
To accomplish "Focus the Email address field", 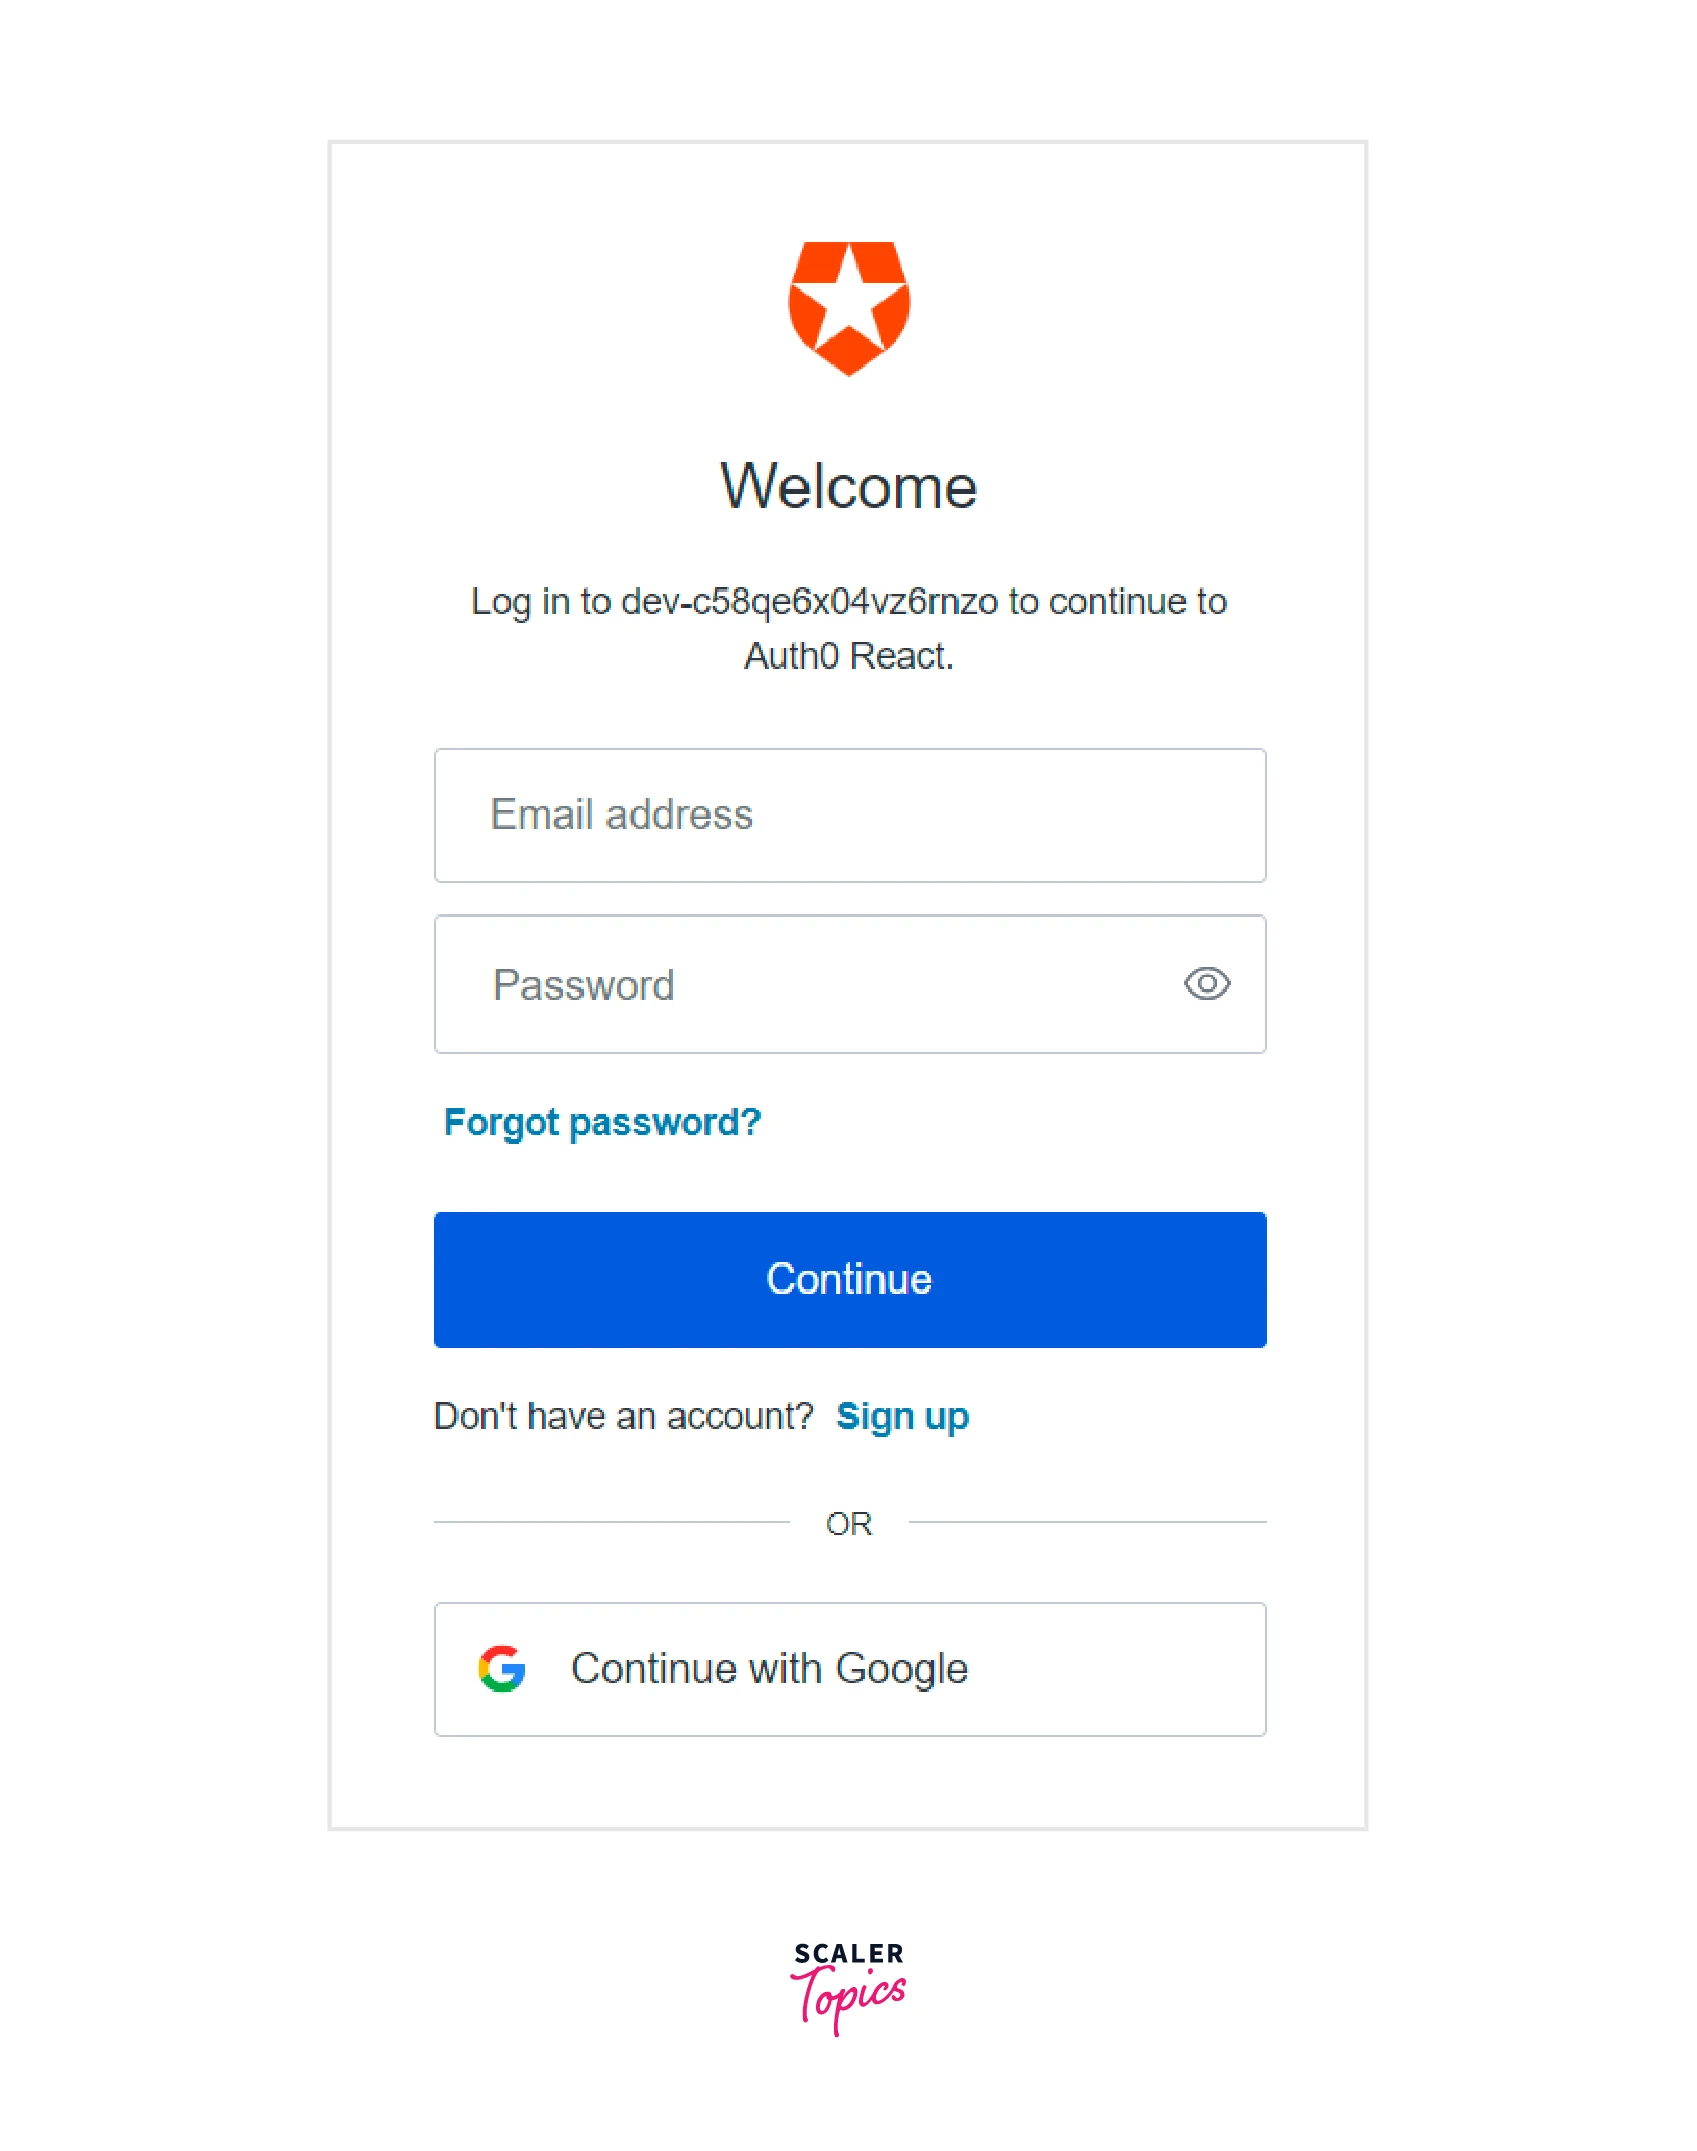I will click(x=850, y=815).
